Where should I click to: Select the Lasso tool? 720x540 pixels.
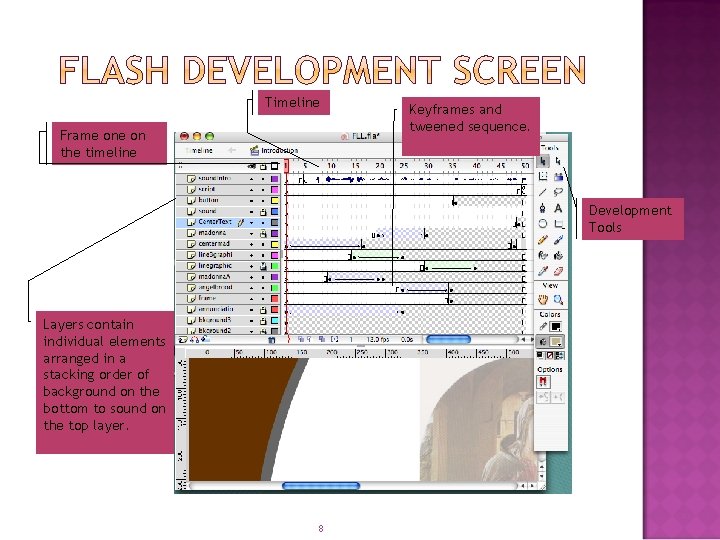(x=558, y=192)
